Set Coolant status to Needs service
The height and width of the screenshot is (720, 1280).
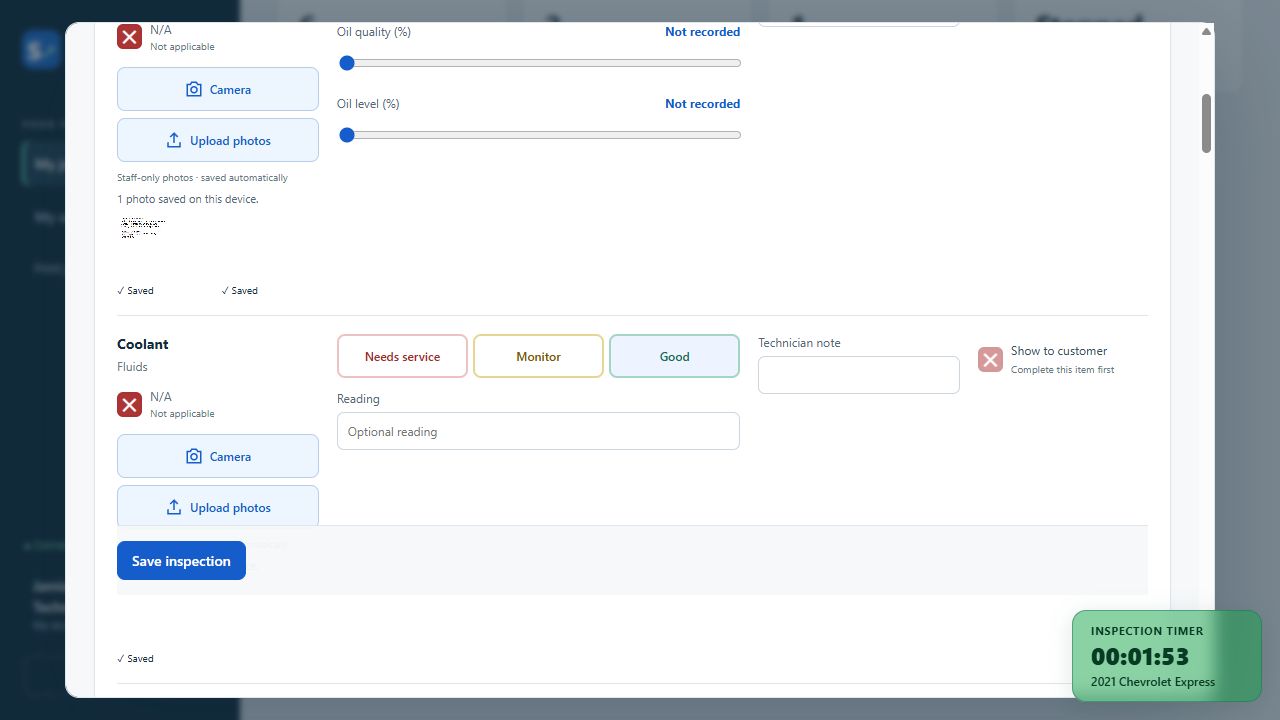pyautogui.click(x=402, y=356)
